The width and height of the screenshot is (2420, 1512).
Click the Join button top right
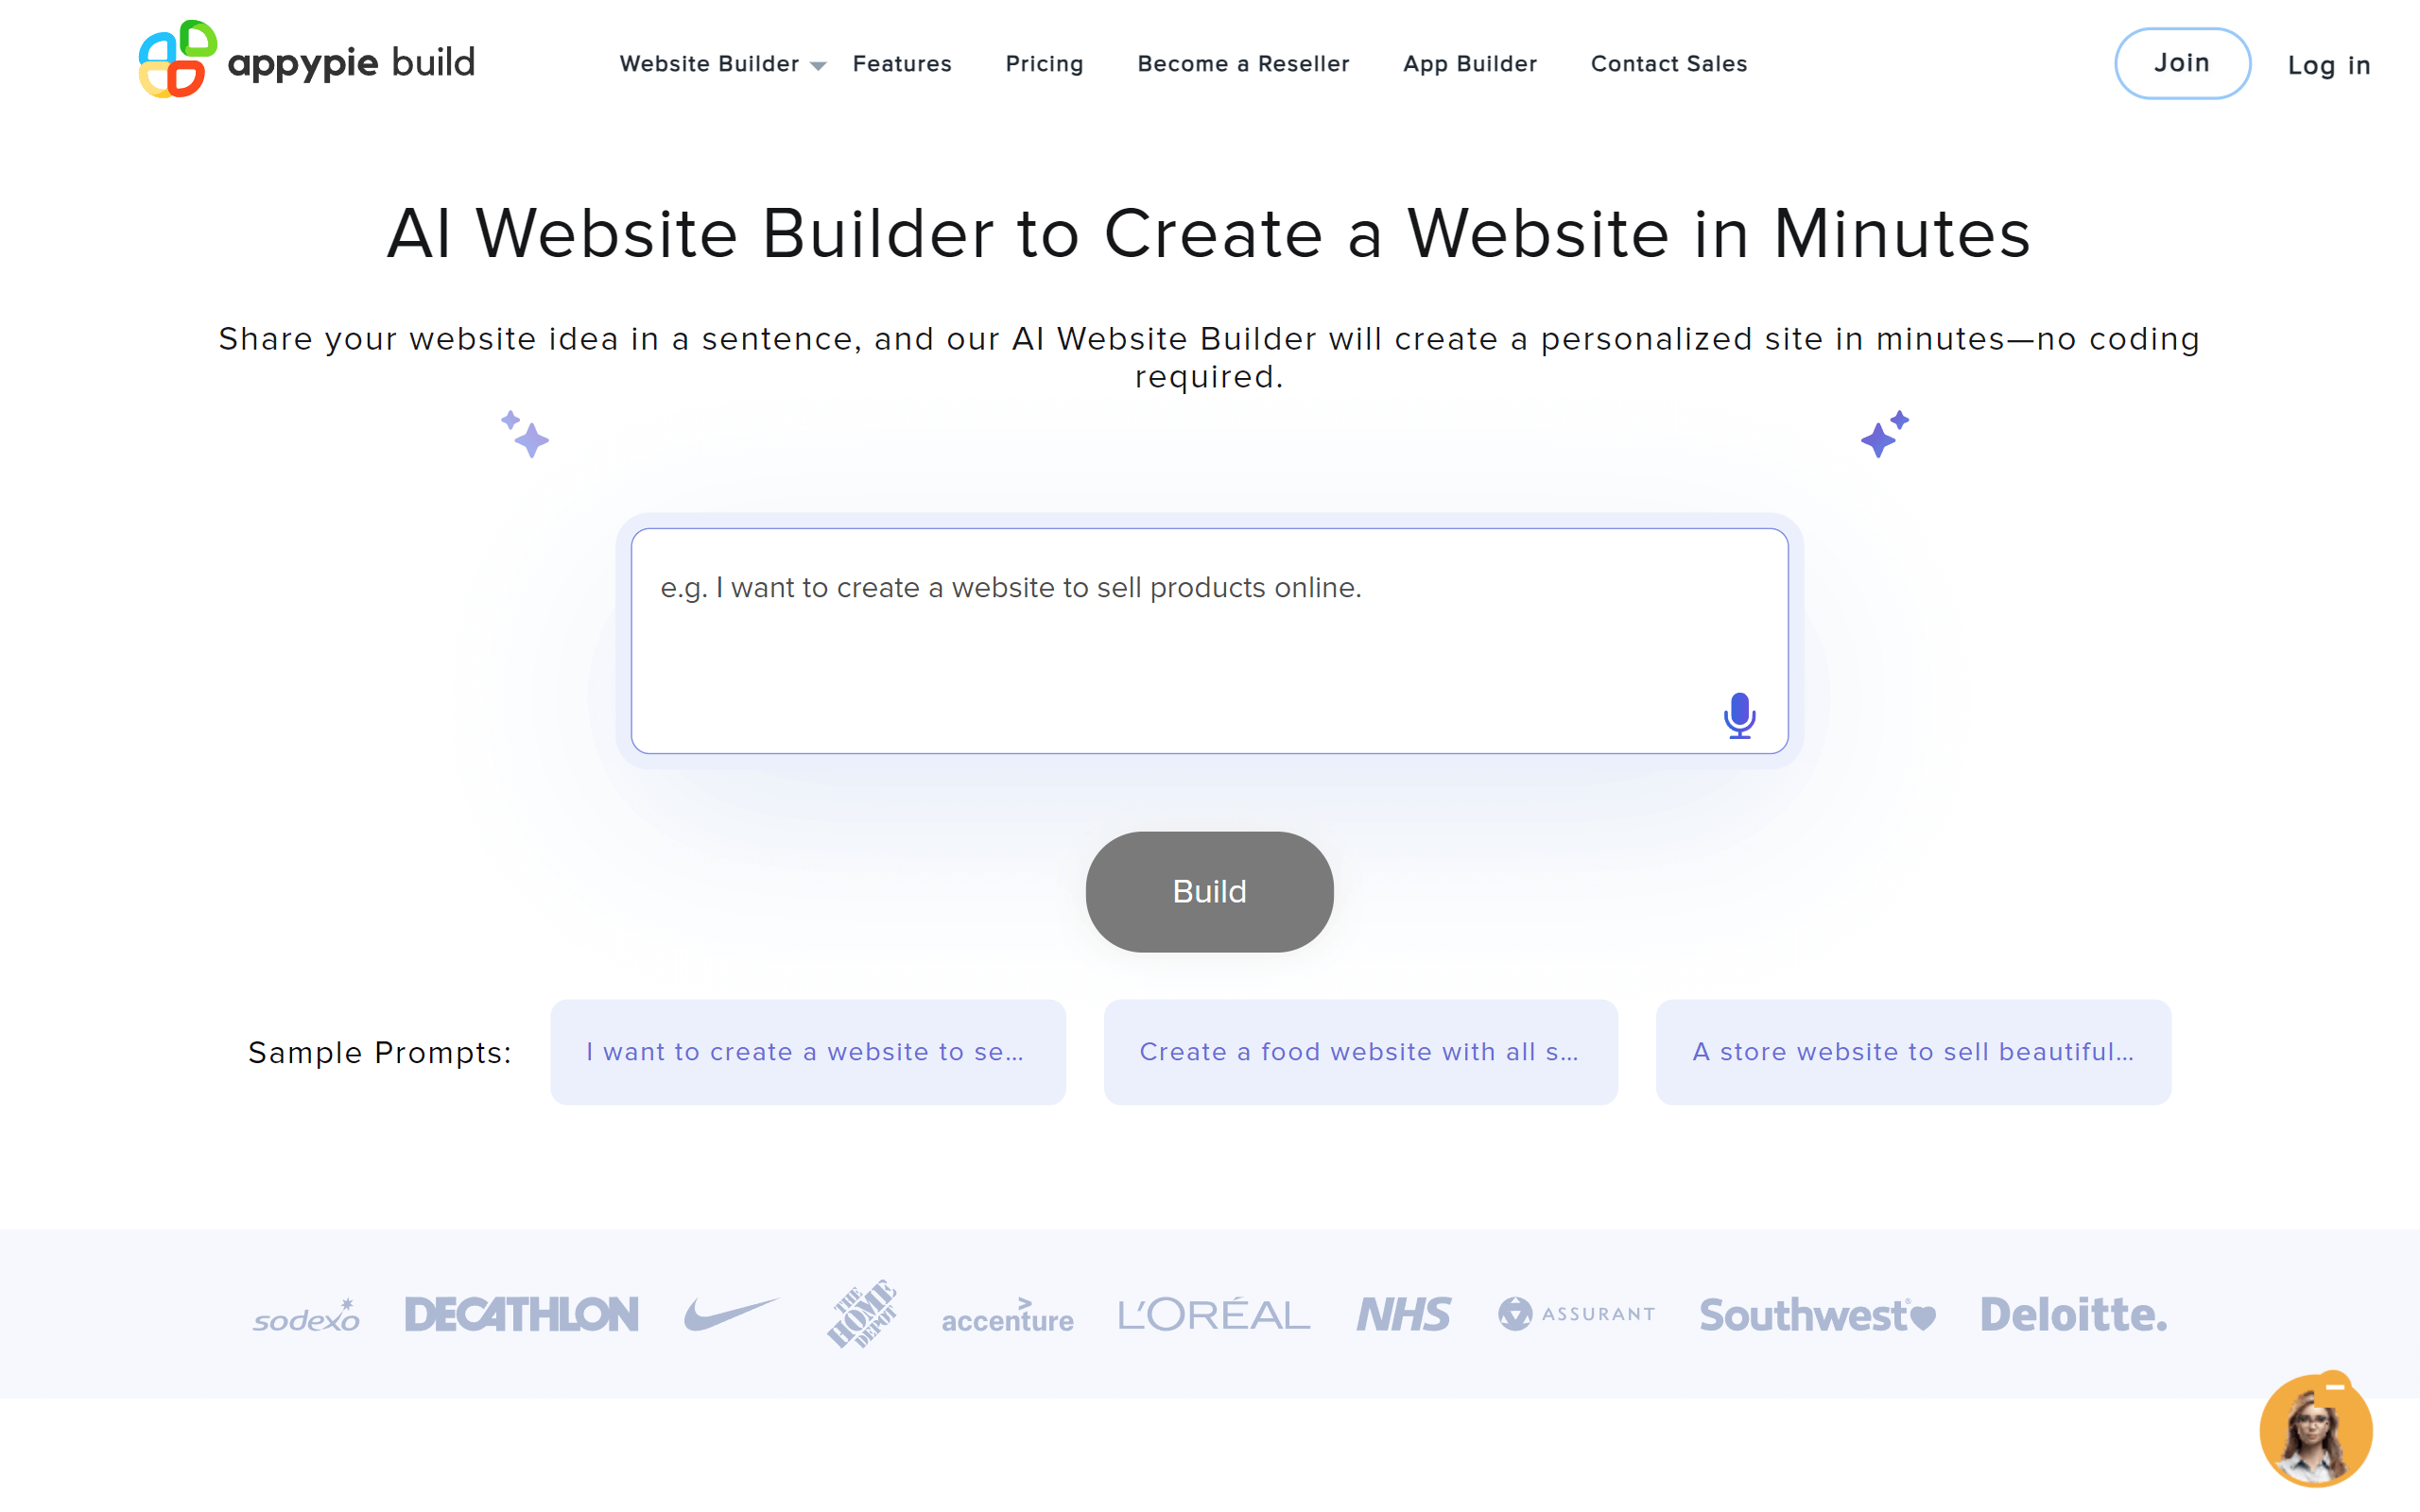coord(2182,62)
